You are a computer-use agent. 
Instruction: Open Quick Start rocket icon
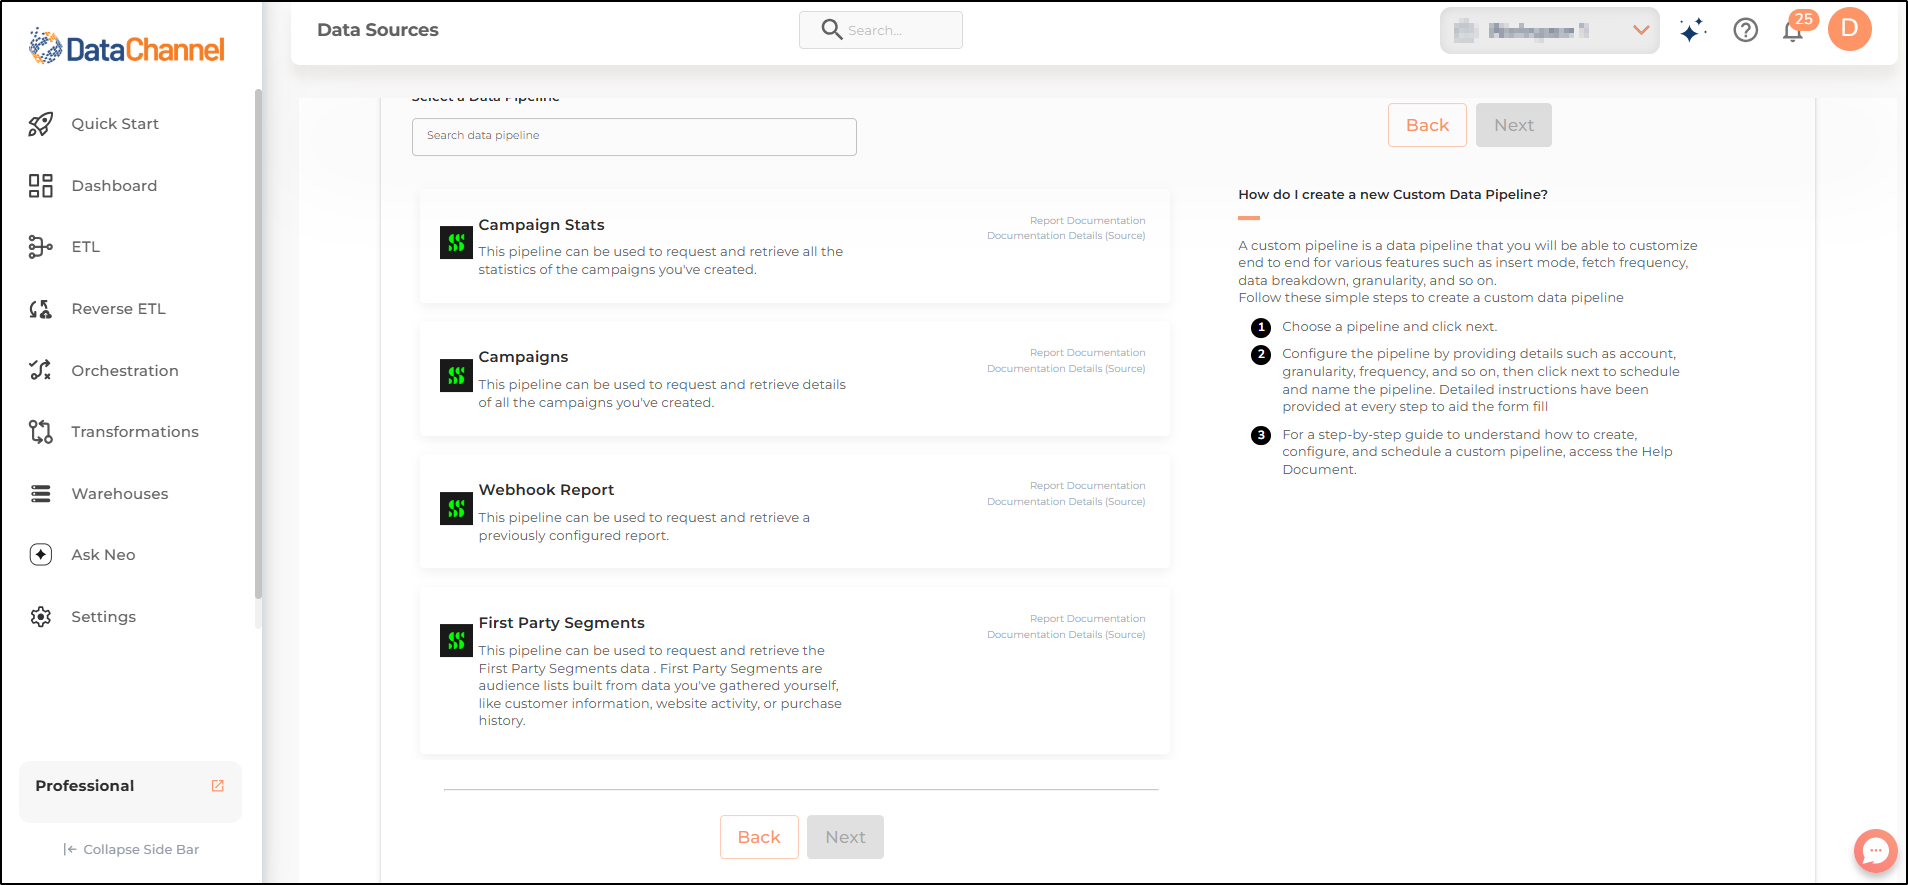(x=40, y=124)
